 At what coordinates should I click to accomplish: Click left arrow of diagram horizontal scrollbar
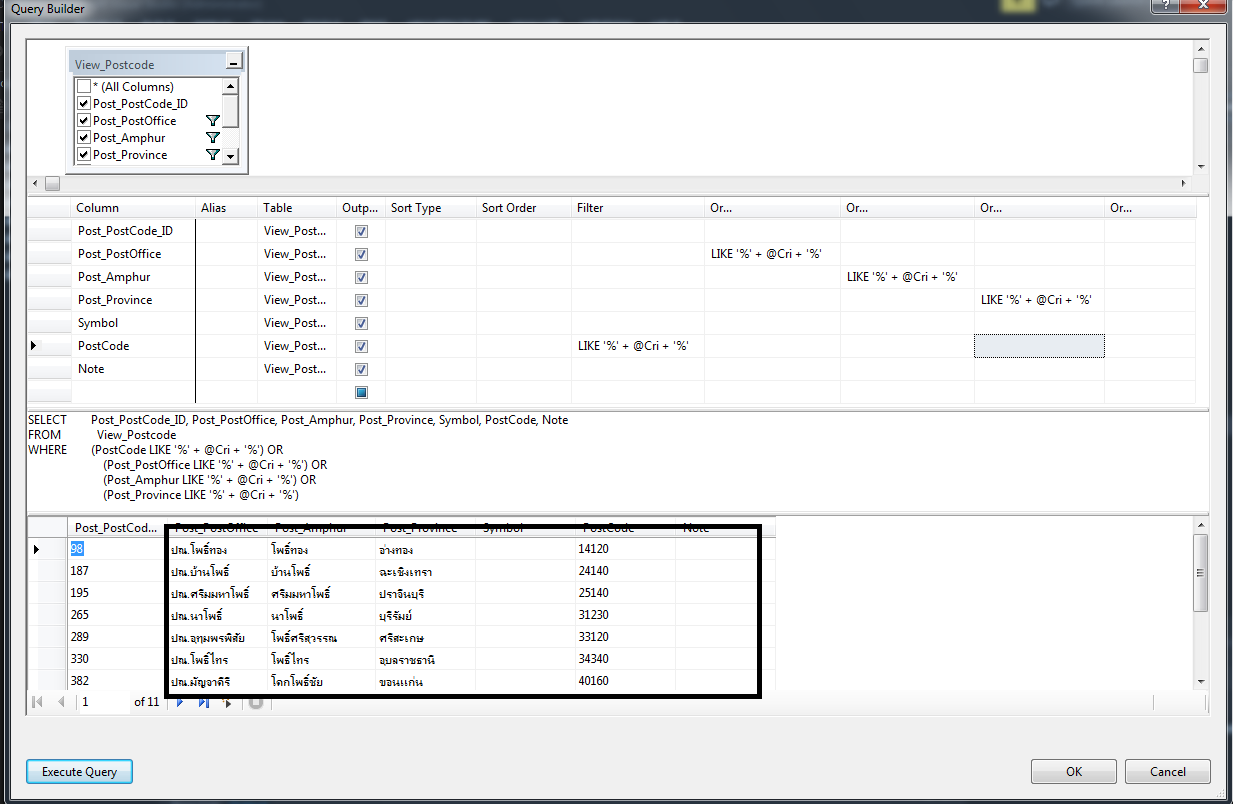pyautogui.click(x=36, y=184)
